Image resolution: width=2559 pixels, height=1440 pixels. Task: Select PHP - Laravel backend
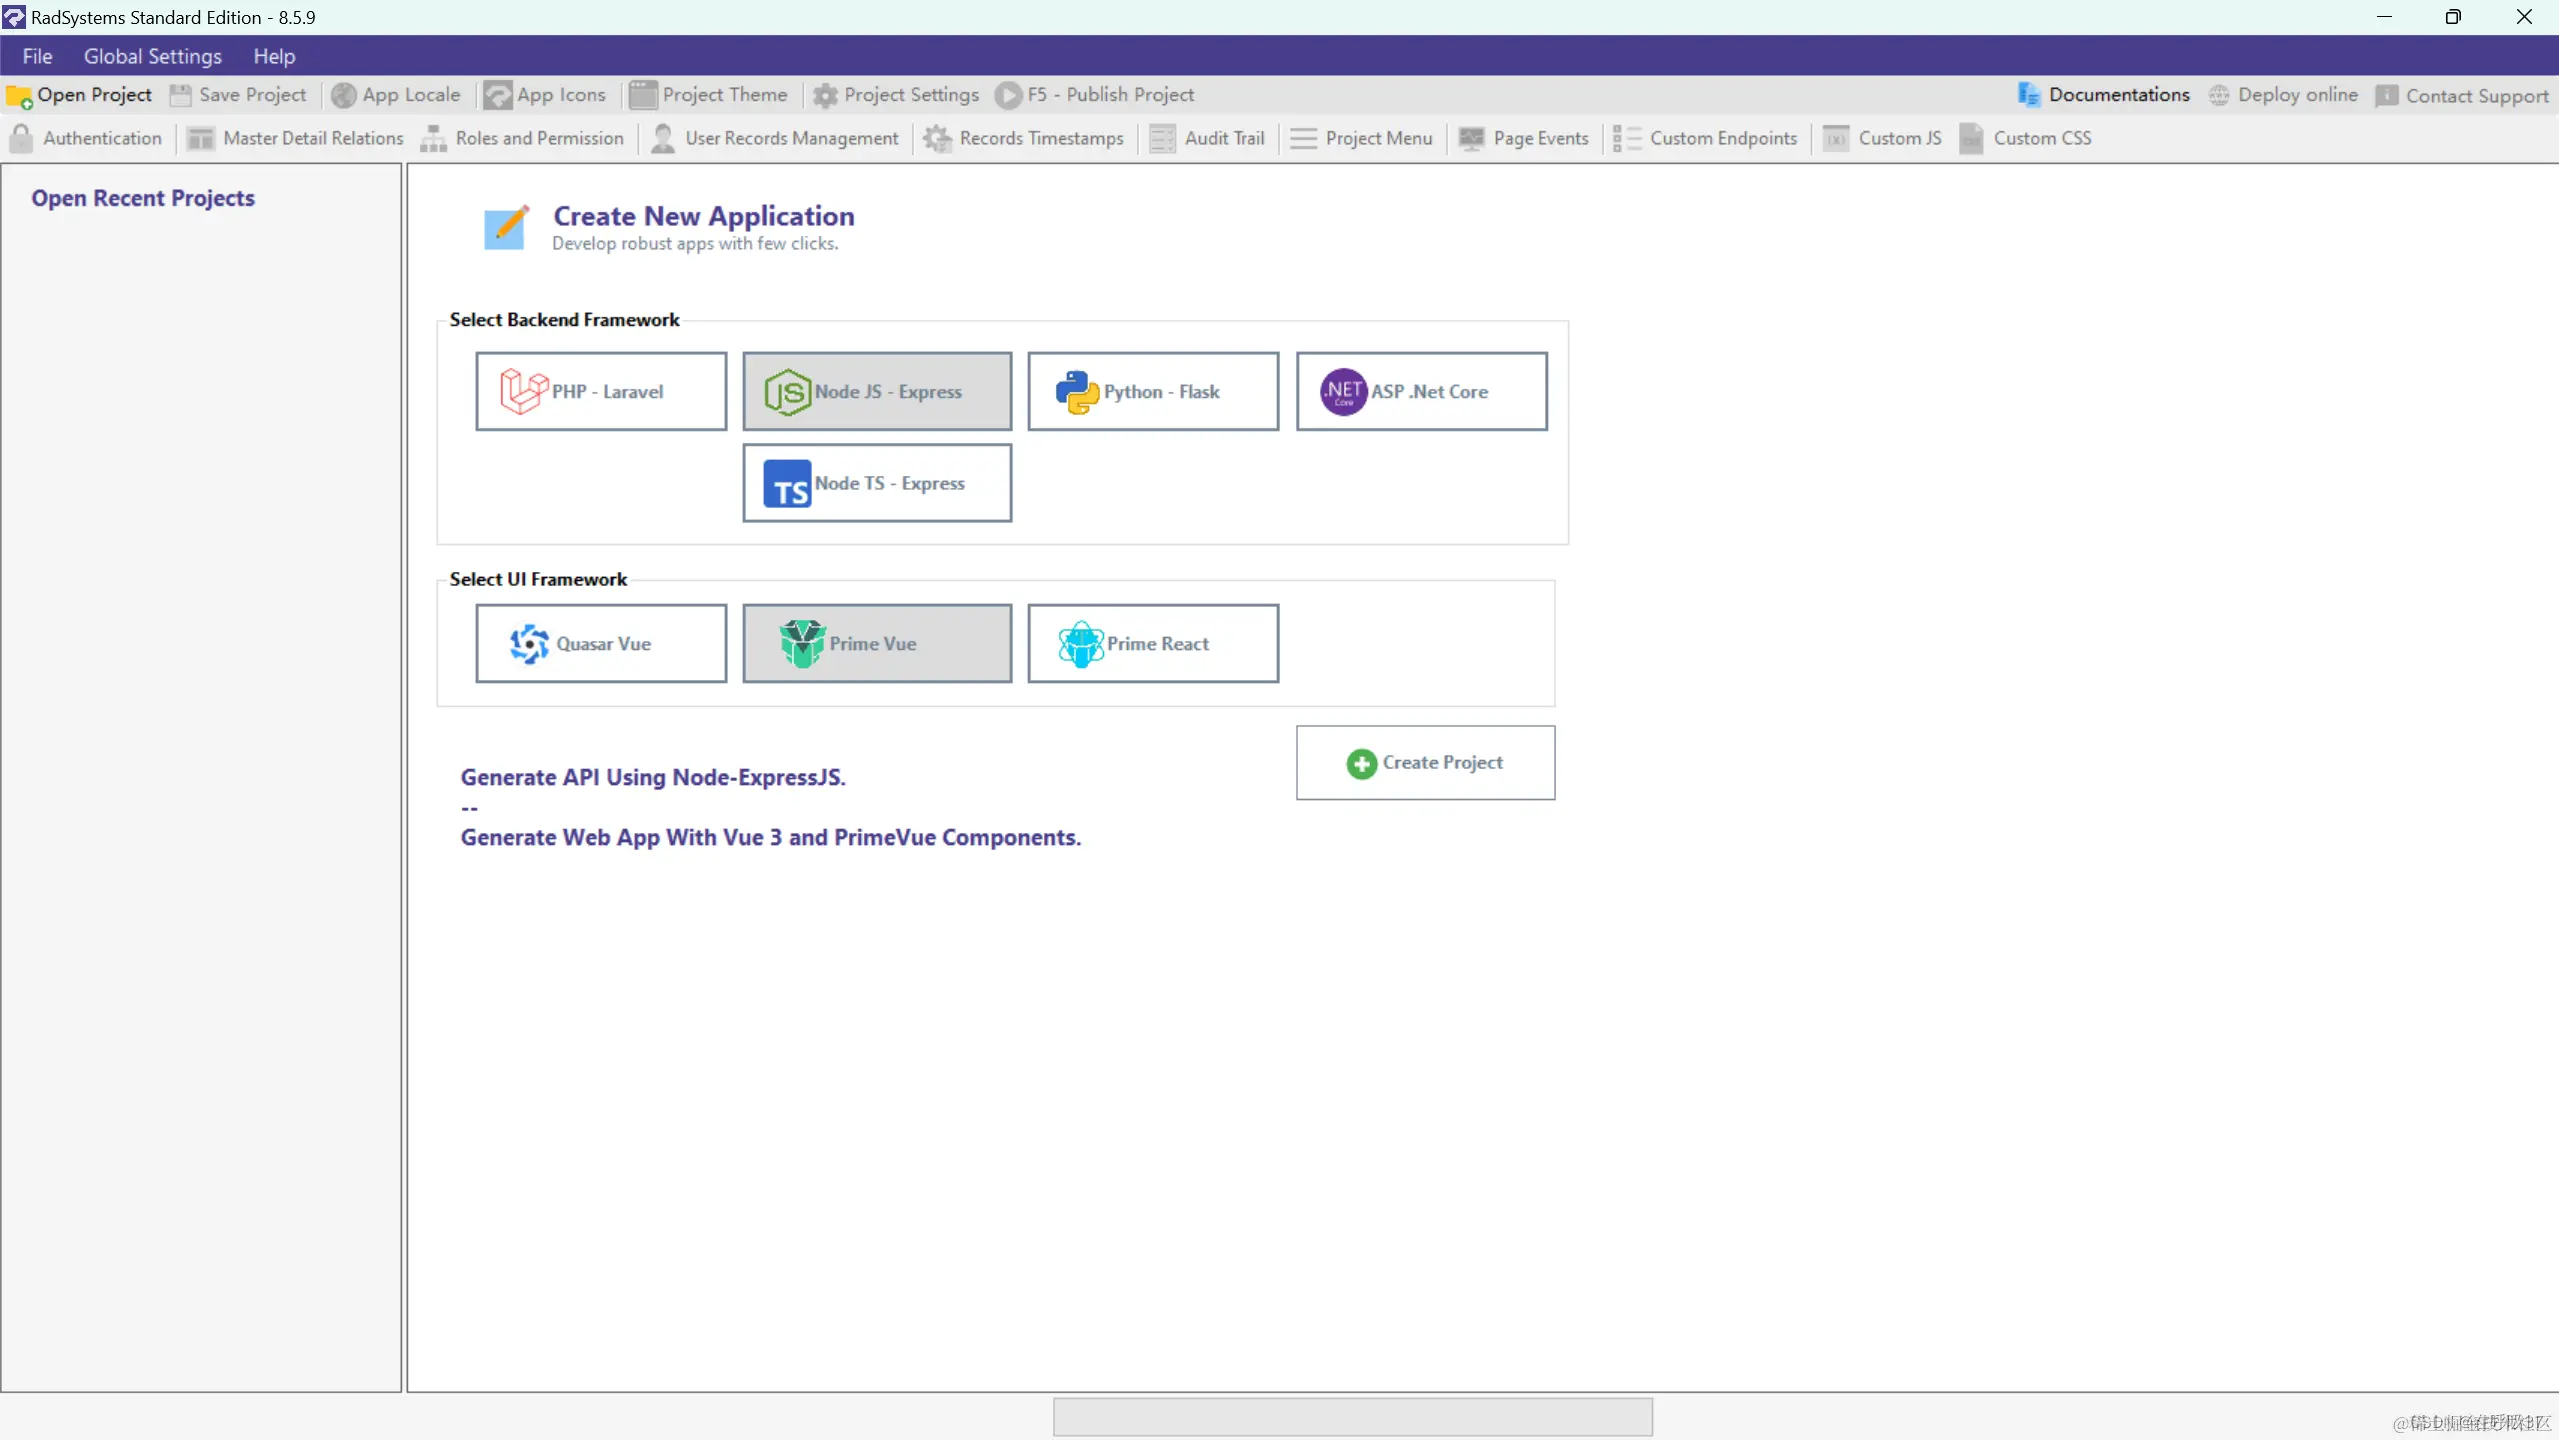coord(601,391)
